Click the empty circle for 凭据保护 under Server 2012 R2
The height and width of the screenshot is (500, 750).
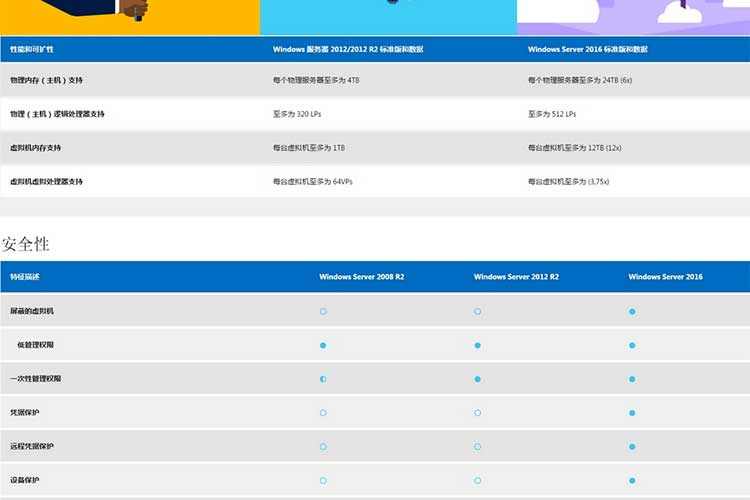coord(478,413)
